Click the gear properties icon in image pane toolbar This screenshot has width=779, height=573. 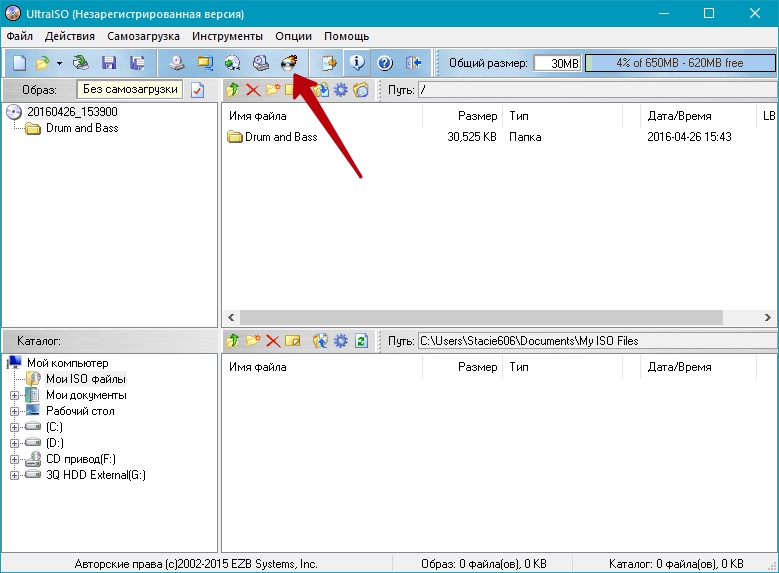[x=340, y=90]
